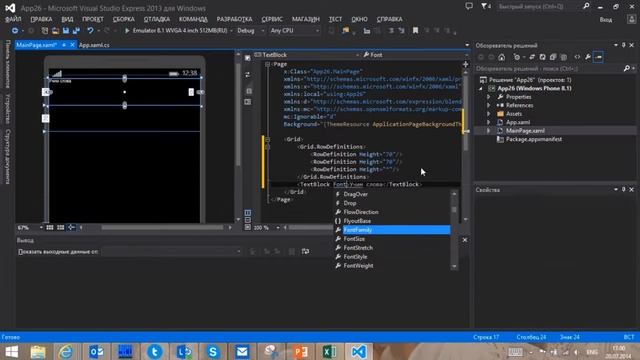Toggle word wrap icon in Output panel
Image resolution: width=640 pixels, height=360 pixels.
coord(305,251)
